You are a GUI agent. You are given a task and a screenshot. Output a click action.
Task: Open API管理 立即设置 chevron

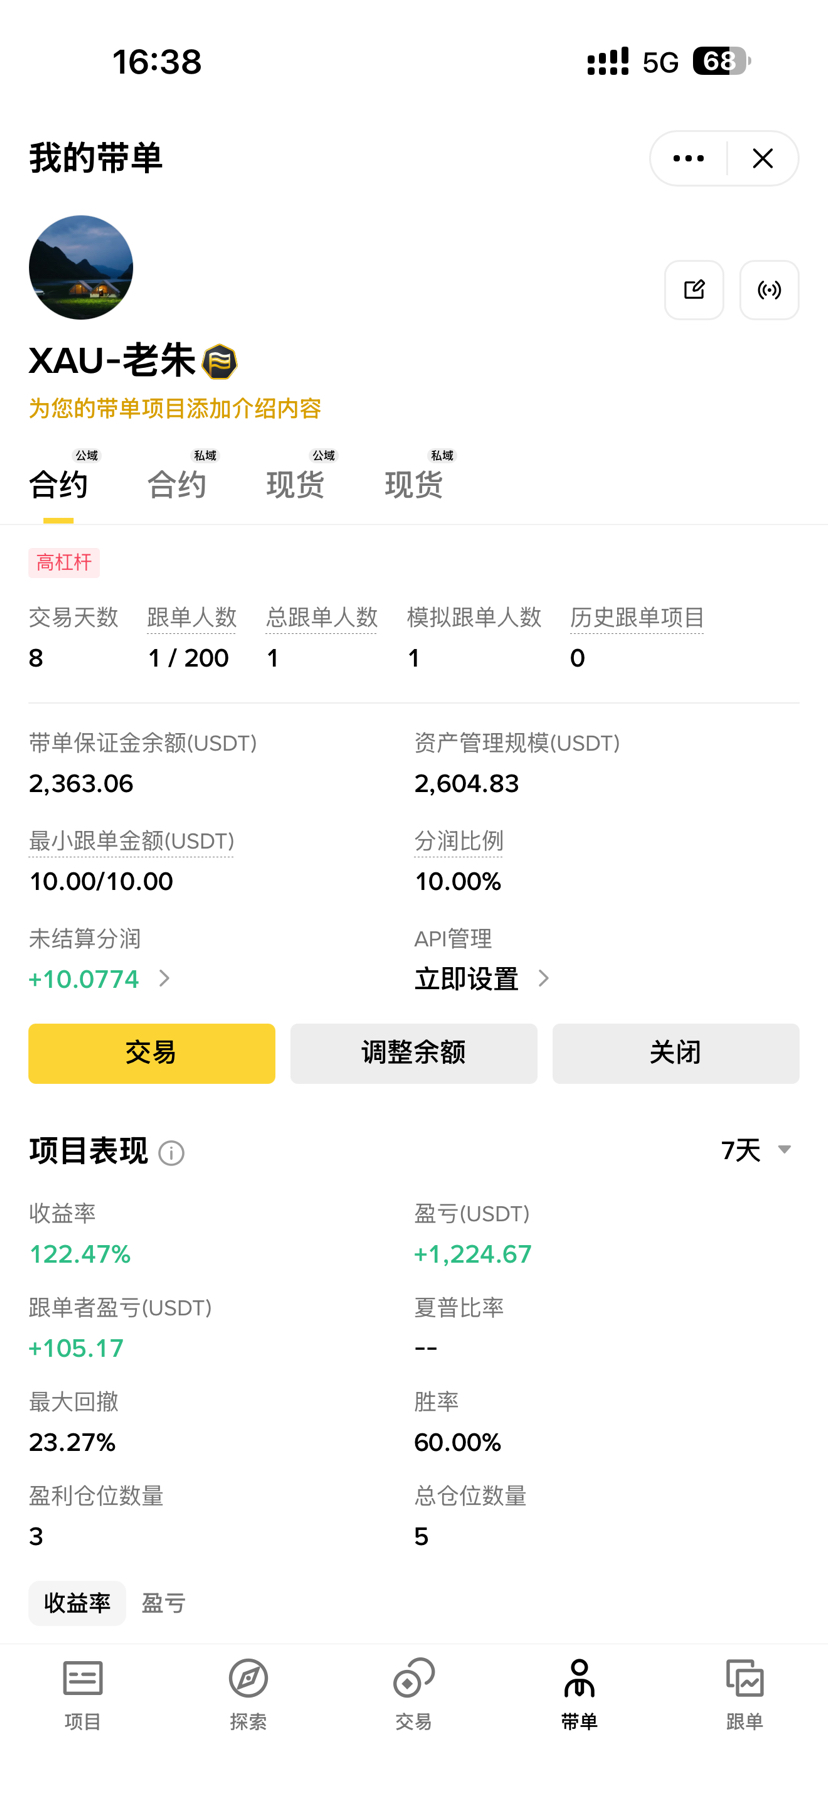click(543, 978)
